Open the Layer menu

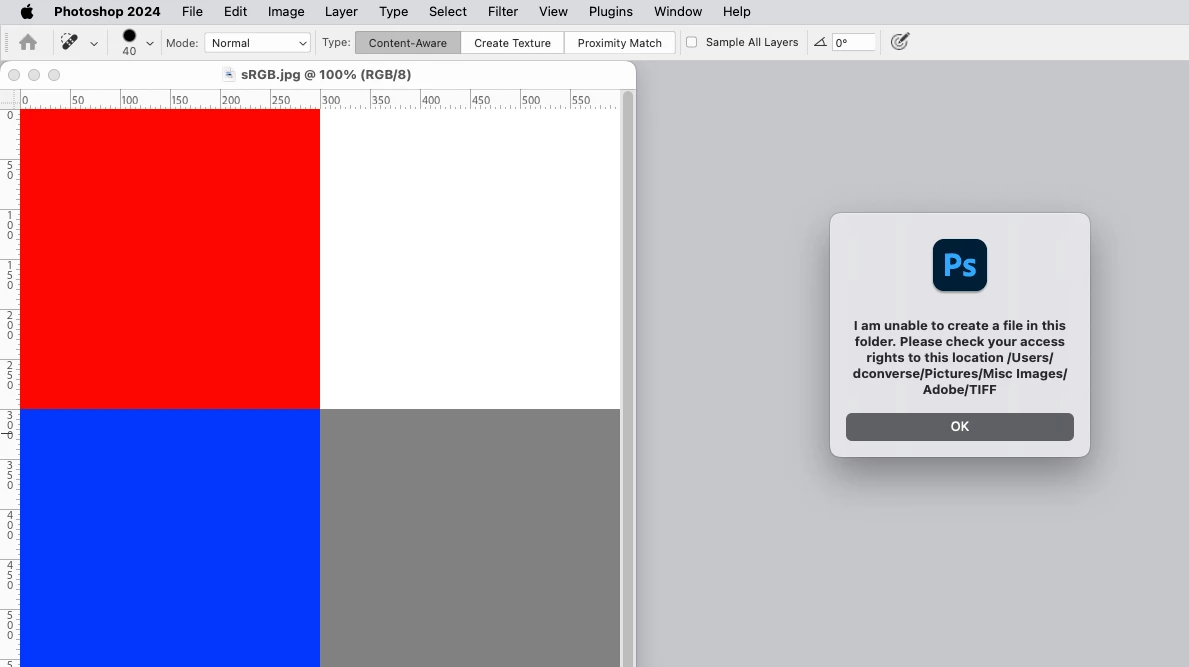341,11
